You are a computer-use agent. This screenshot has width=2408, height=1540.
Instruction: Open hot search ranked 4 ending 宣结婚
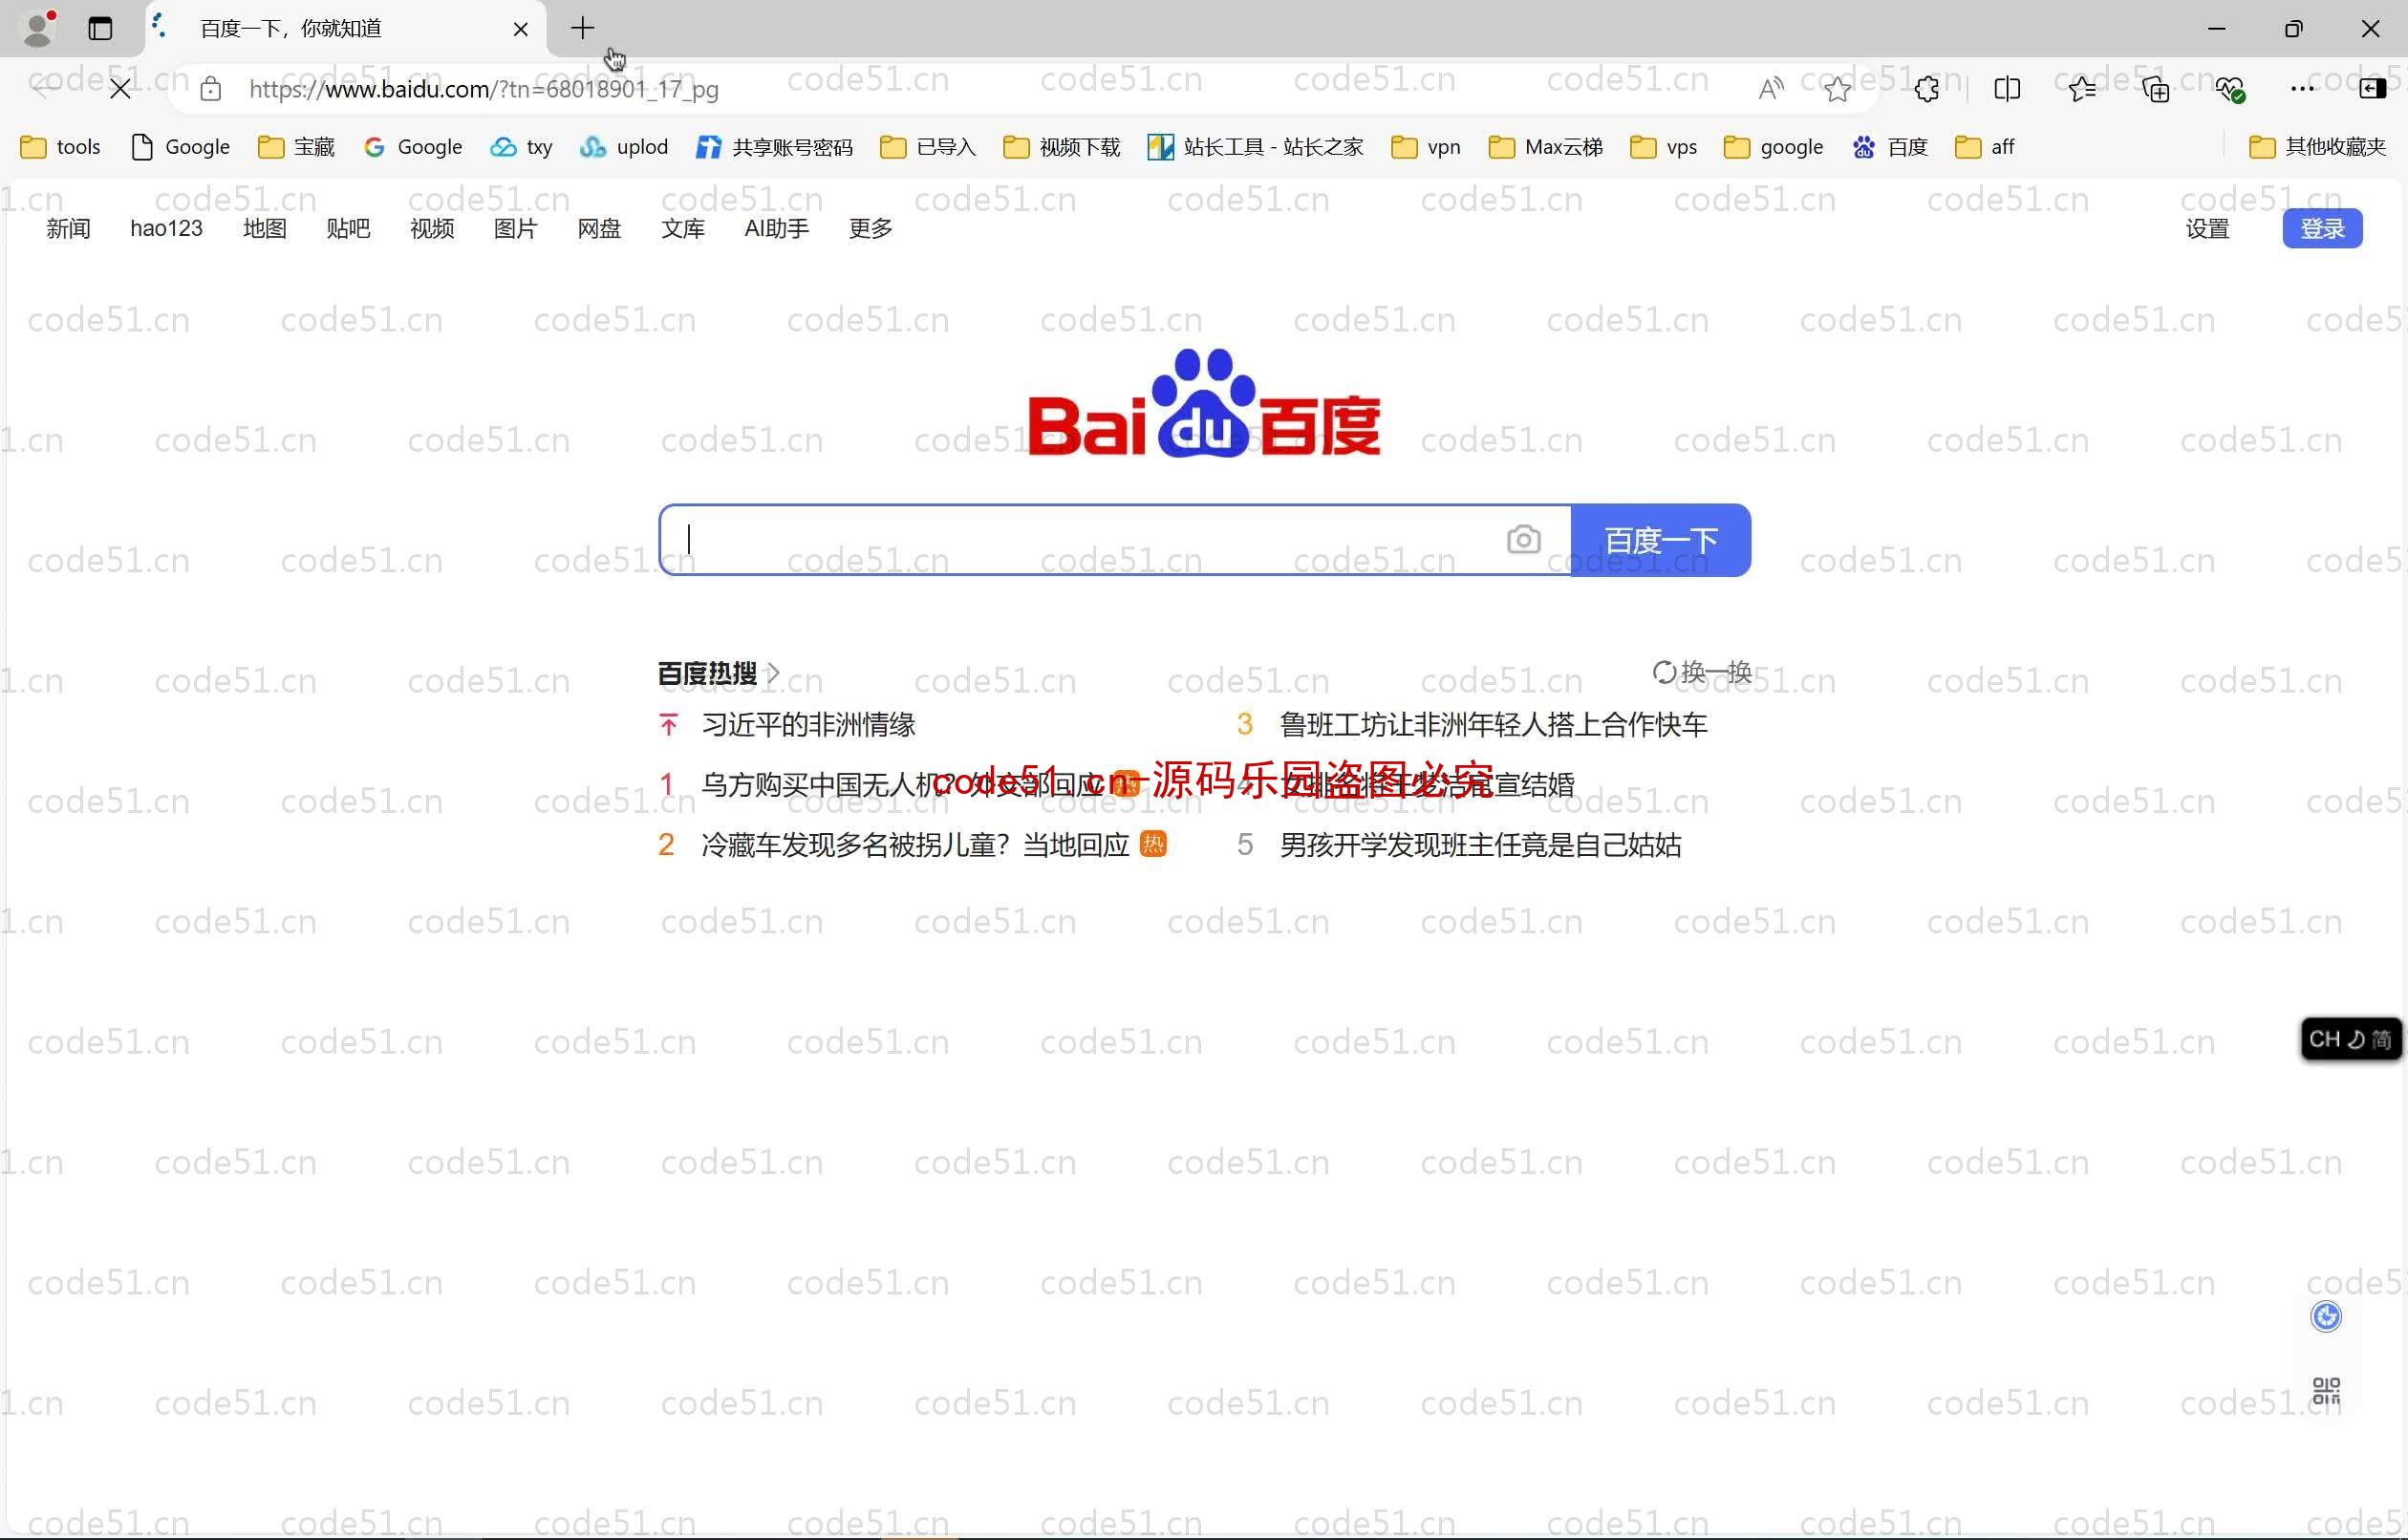pyautogui.click(x=1427, y=785)
